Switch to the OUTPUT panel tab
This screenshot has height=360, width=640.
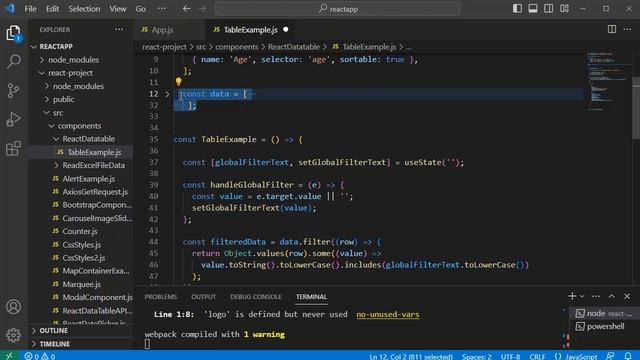click(203, 297)
